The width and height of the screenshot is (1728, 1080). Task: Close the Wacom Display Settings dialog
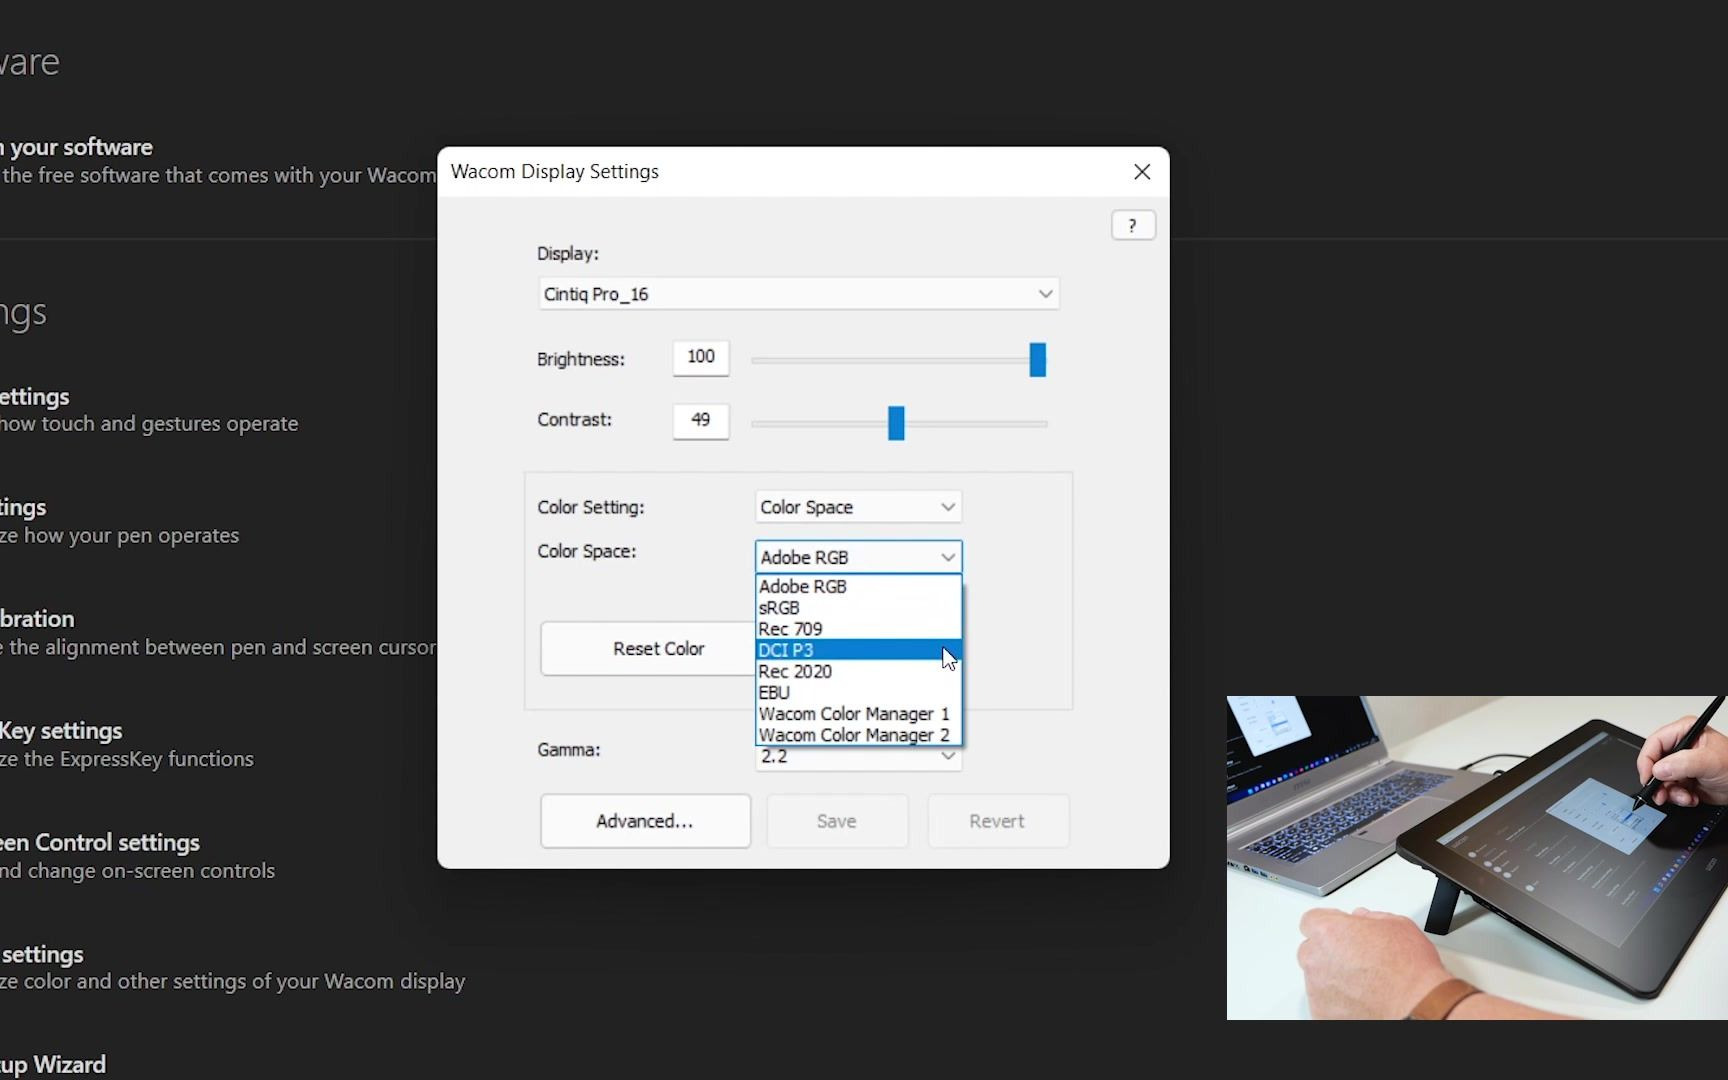[x=1143, y=171]
